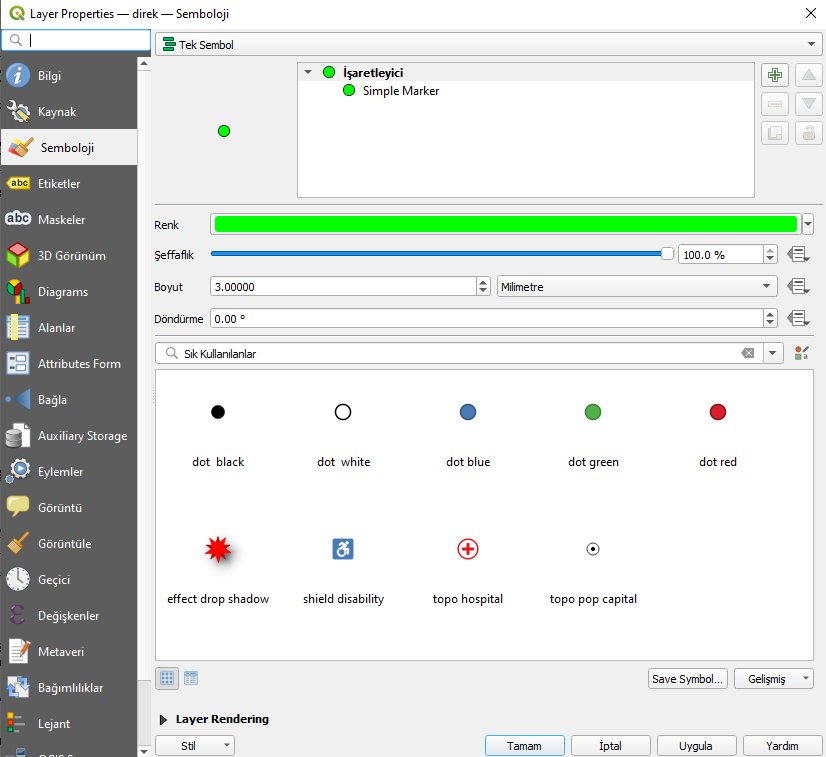Open data-defined override for Boyut

[798, 287]
